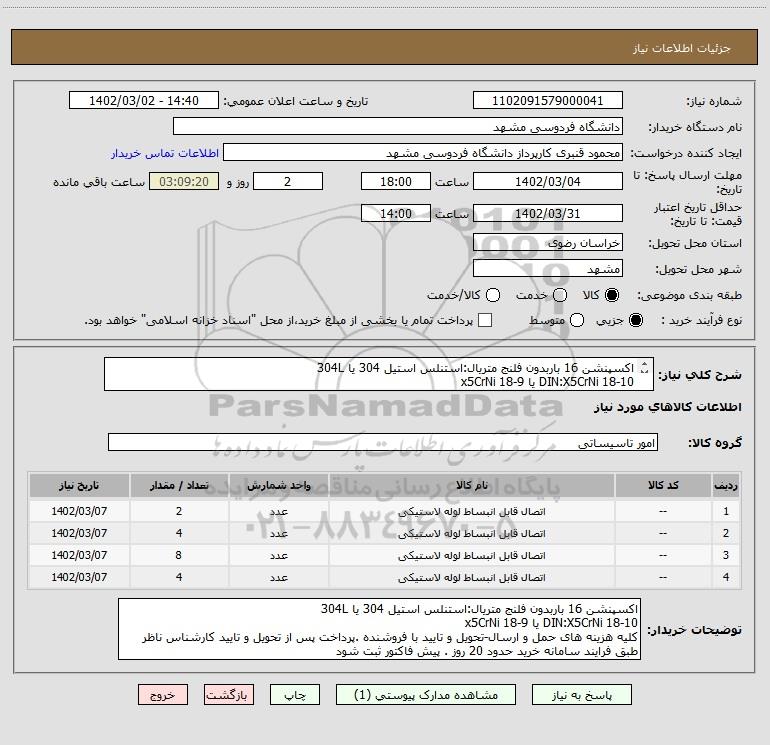The height and width of the screenshot is (745, 770).
Task: Click the 1402/03/31 price validity date field
Action: point(548,213)
